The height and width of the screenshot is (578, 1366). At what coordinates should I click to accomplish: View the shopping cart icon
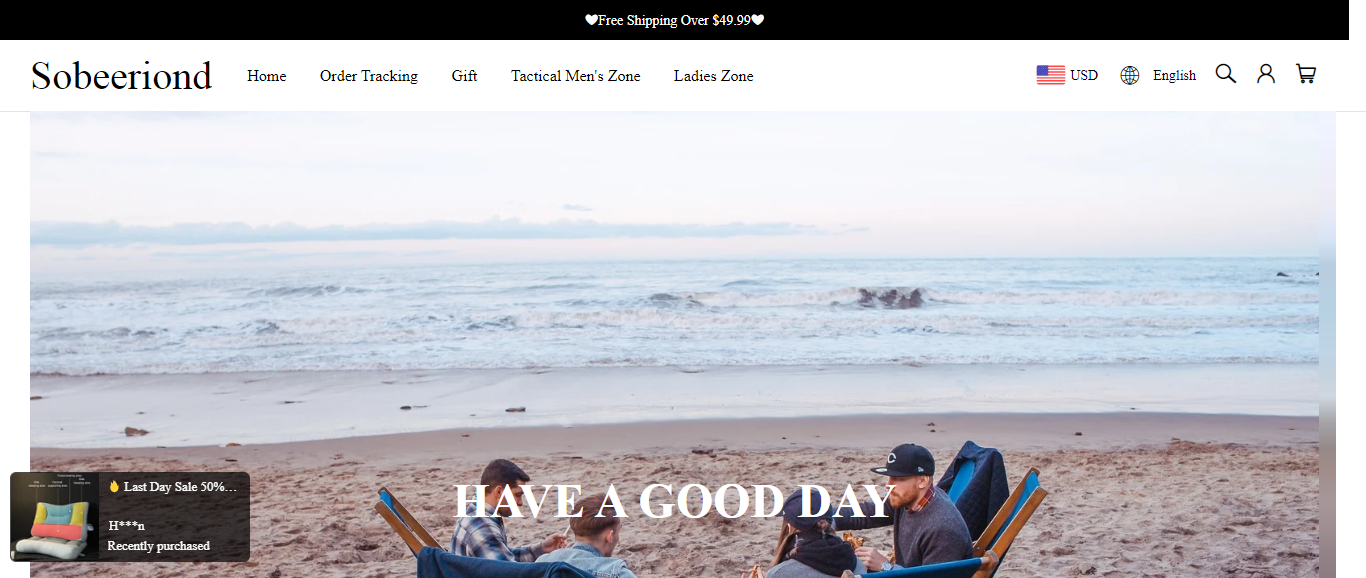pos(1306,74)
